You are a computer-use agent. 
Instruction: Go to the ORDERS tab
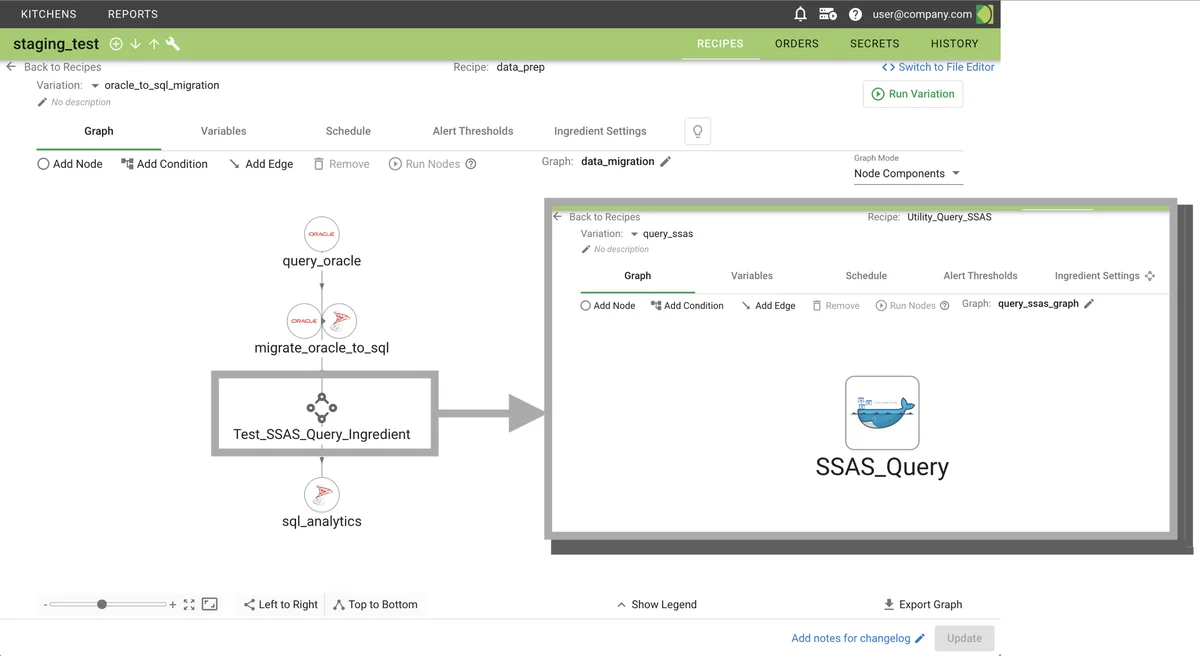point(796,44)
